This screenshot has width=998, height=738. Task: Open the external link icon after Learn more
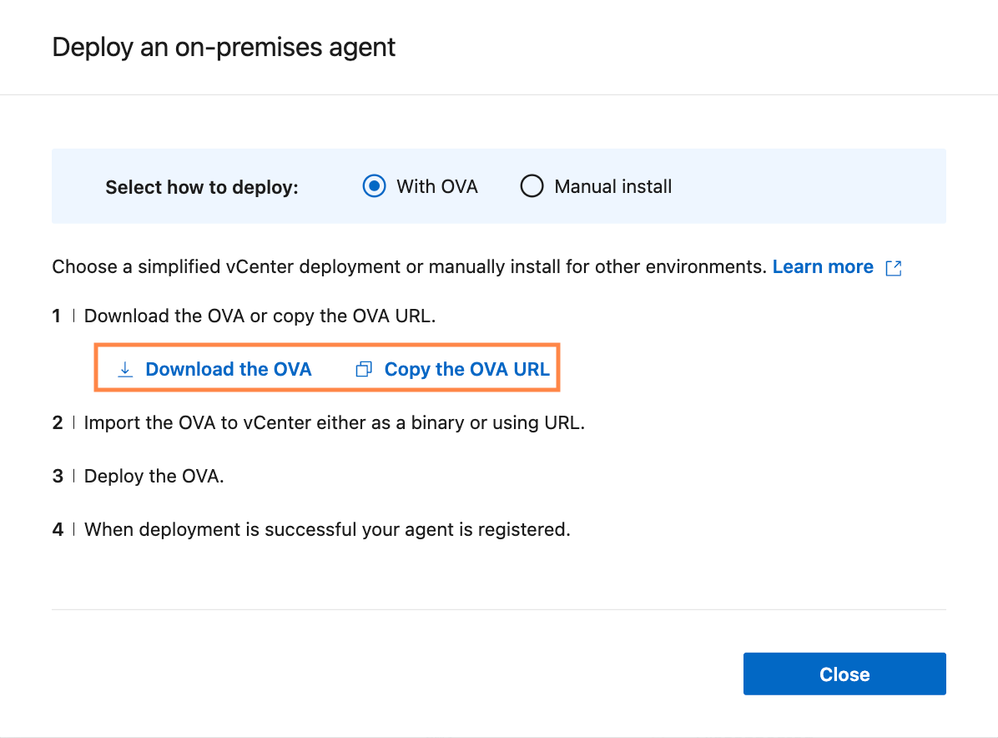[894, 268]
